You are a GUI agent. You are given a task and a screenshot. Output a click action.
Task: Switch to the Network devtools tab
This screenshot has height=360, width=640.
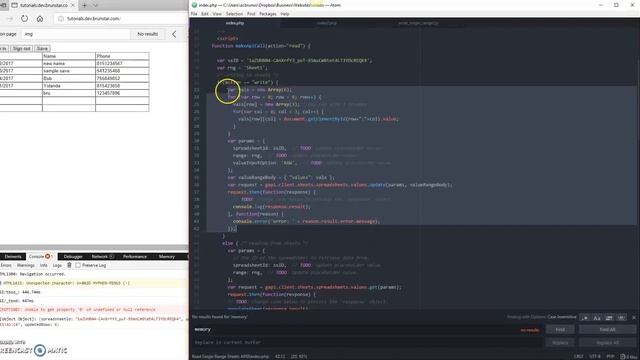click(x=102, y=256)
